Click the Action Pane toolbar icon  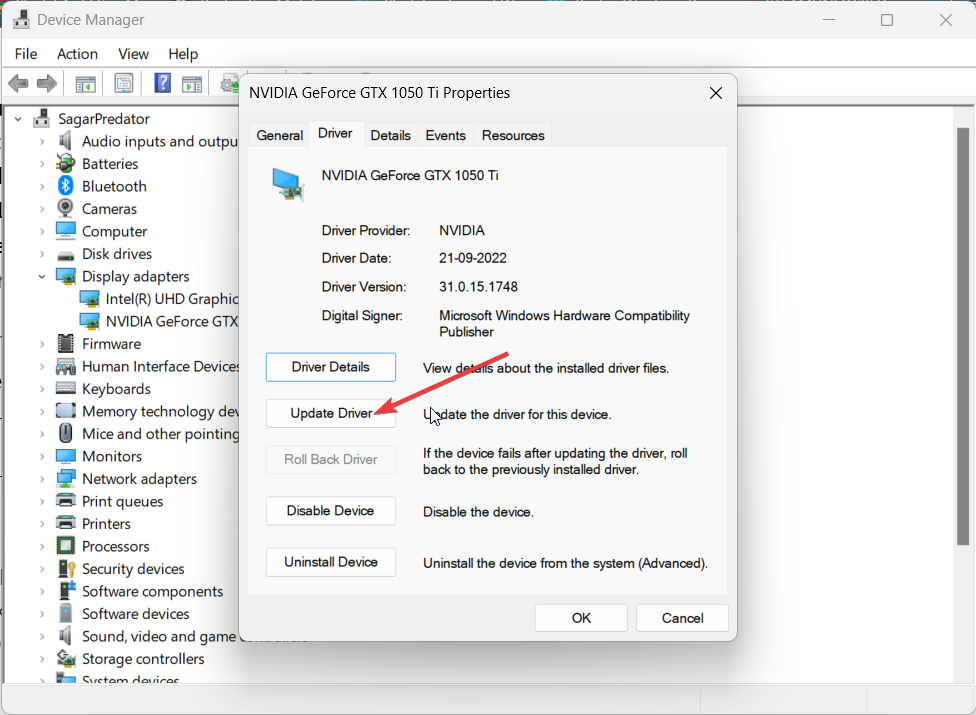coord(192,83)
